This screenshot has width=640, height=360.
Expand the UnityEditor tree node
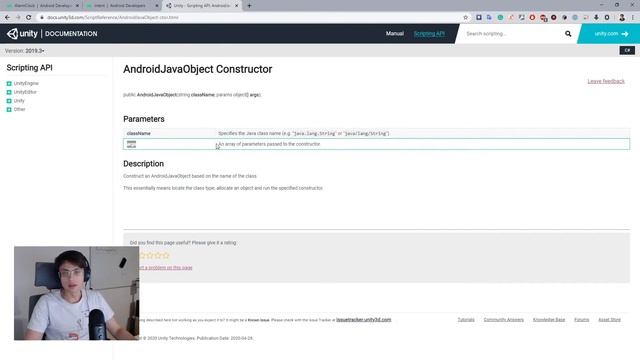[9, 92]
